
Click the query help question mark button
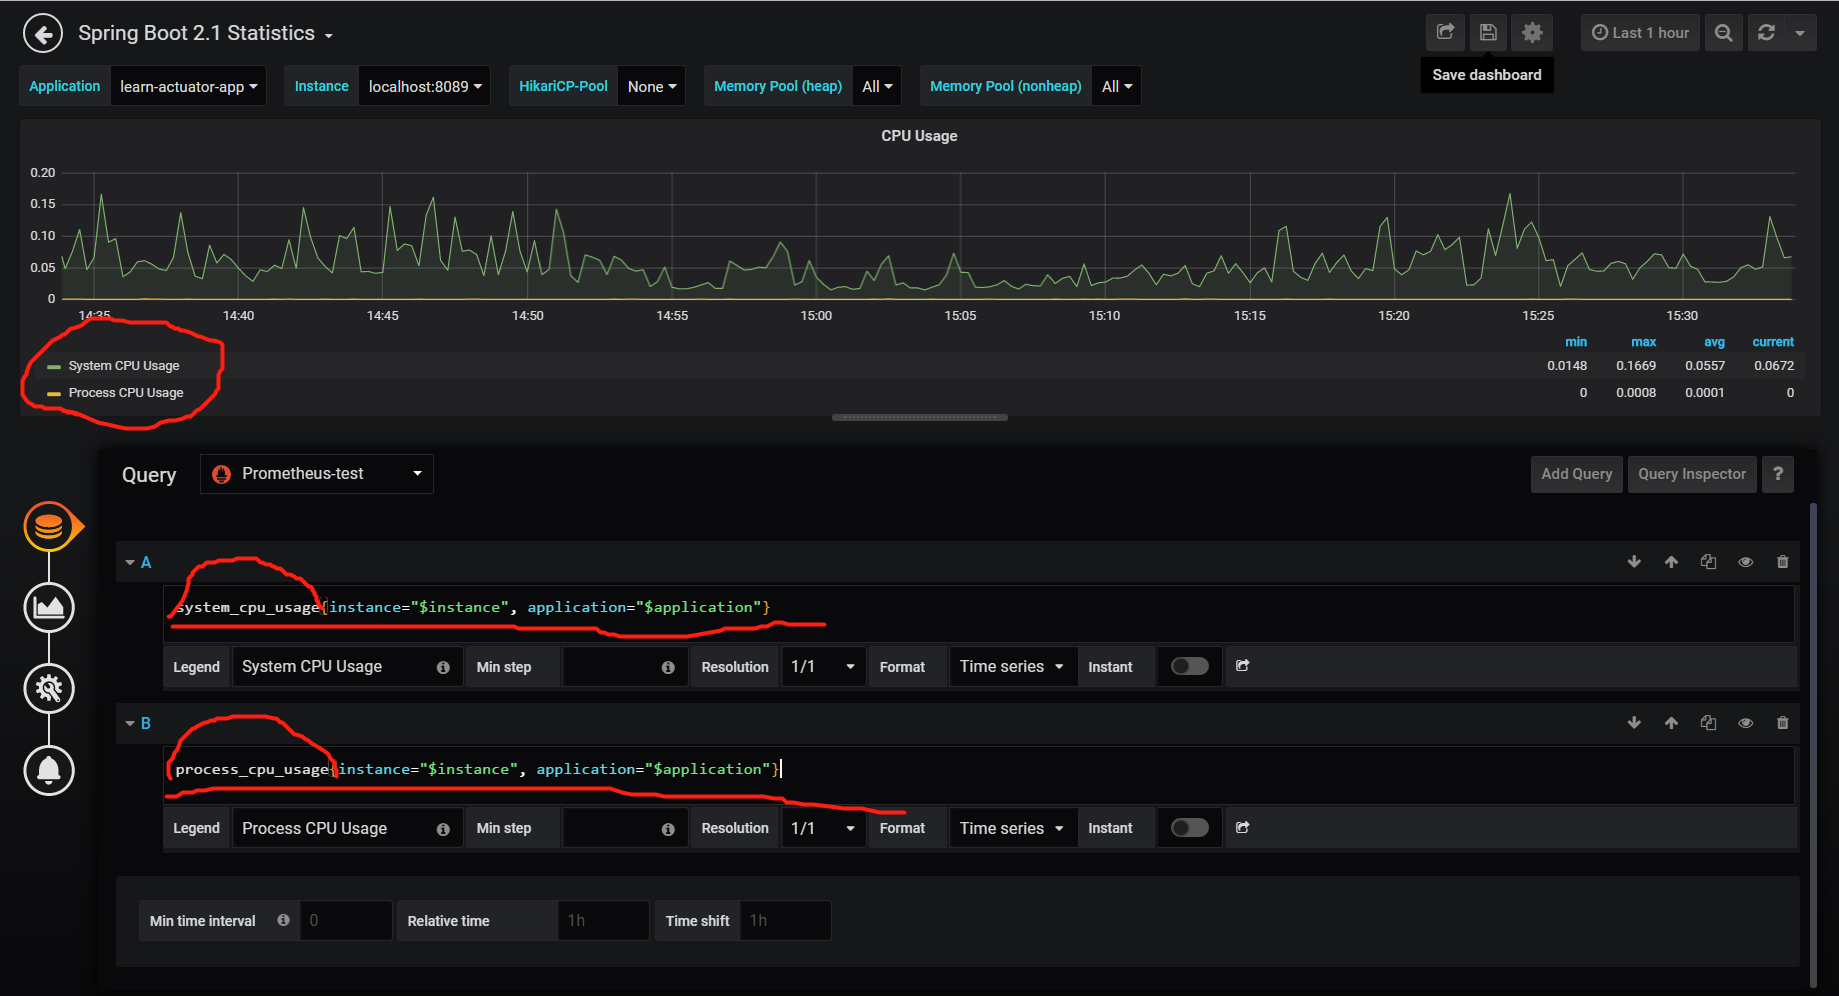coord(1778,474)
